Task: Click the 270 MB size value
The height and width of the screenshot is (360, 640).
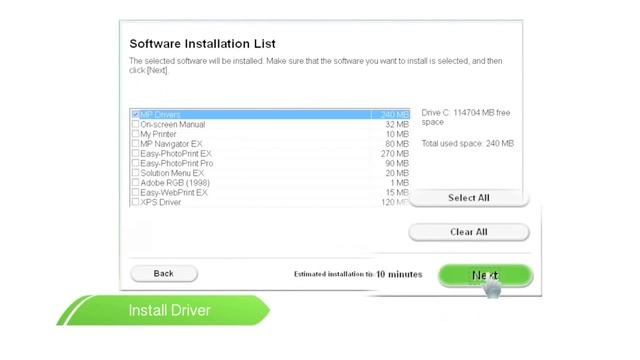Action: [x=395, y=154]
